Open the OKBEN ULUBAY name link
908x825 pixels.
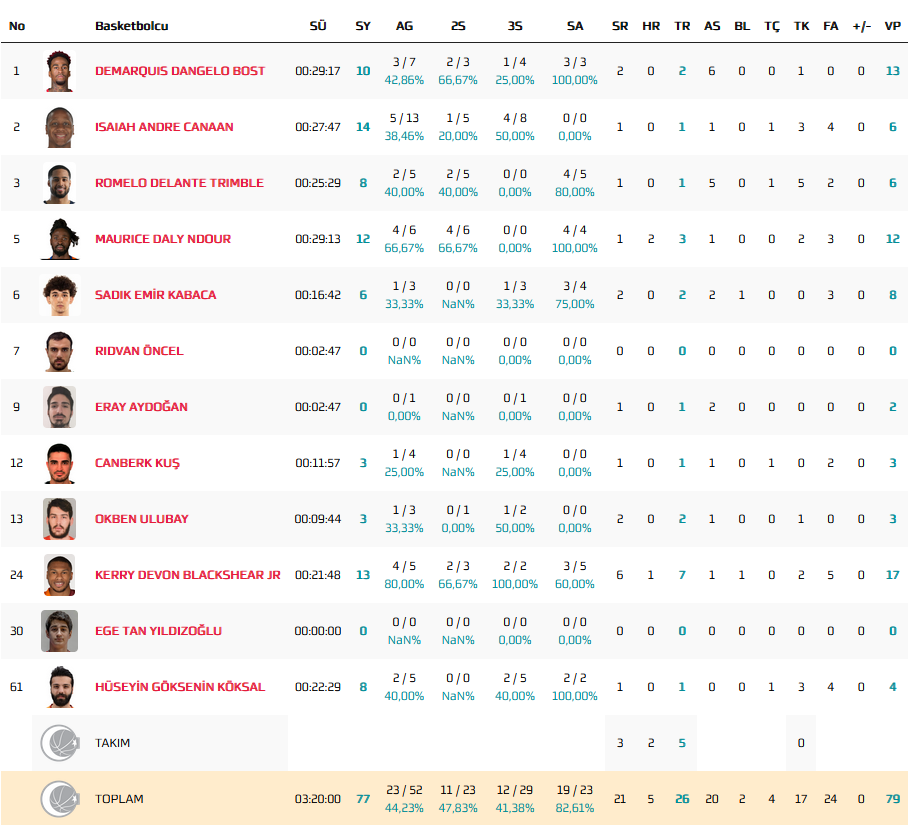(x=141, y=519)
